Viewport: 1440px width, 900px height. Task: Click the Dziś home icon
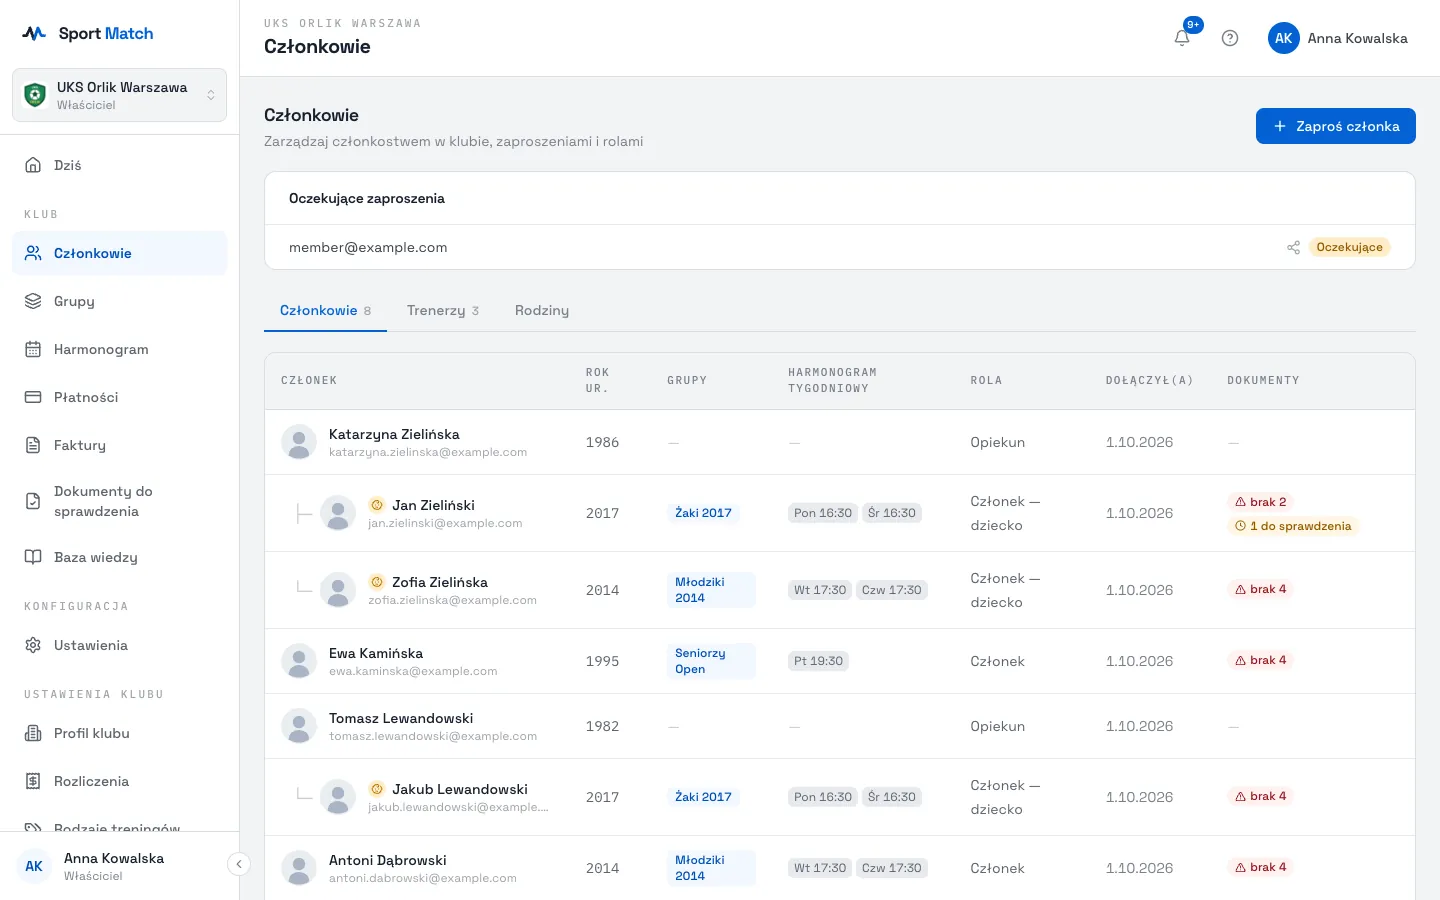pos(33,165)
